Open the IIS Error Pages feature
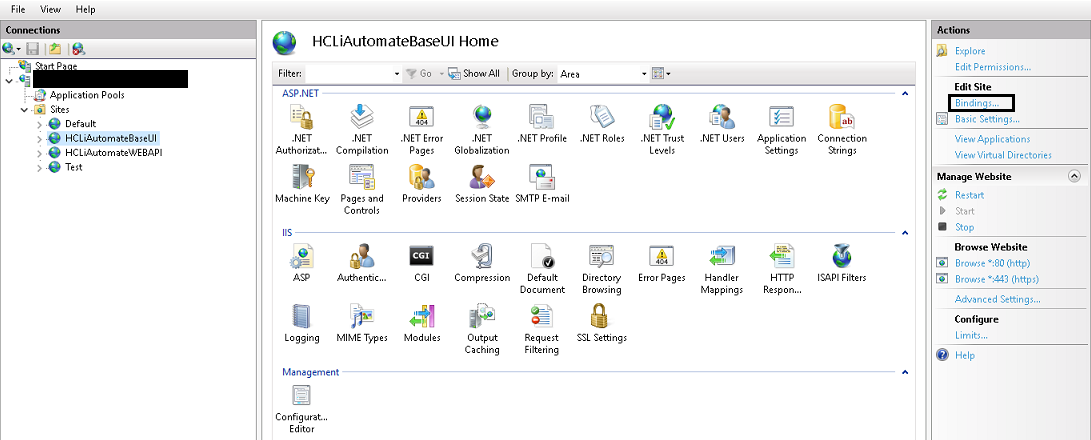The width and height of the screenshot is (1091, 440). coord(662,263)
